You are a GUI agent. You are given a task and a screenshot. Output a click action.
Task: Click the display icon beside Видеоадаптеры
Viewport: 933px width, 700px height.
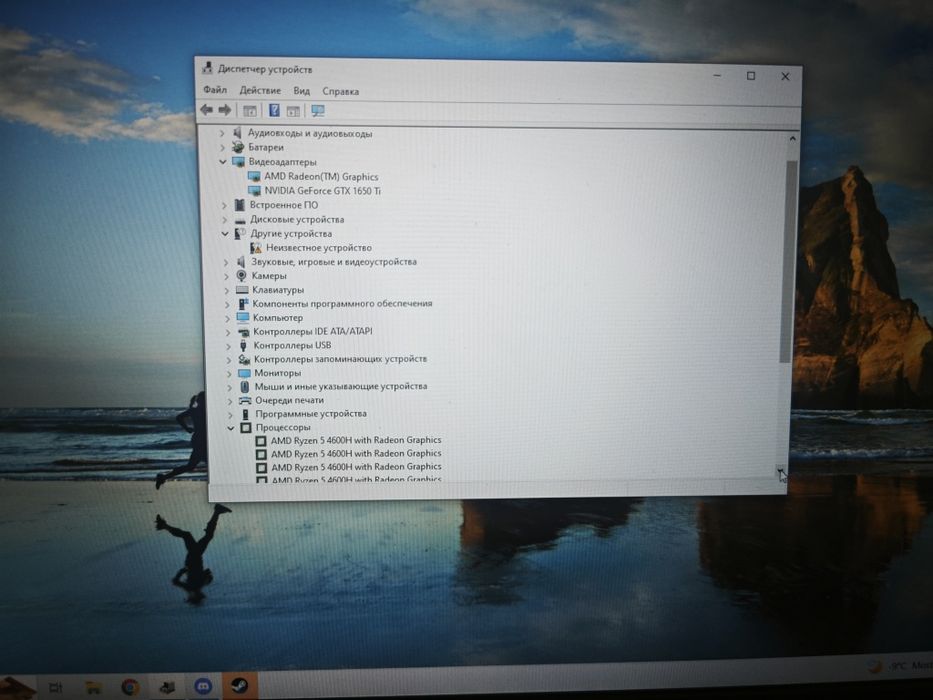[x=239, y=162]
